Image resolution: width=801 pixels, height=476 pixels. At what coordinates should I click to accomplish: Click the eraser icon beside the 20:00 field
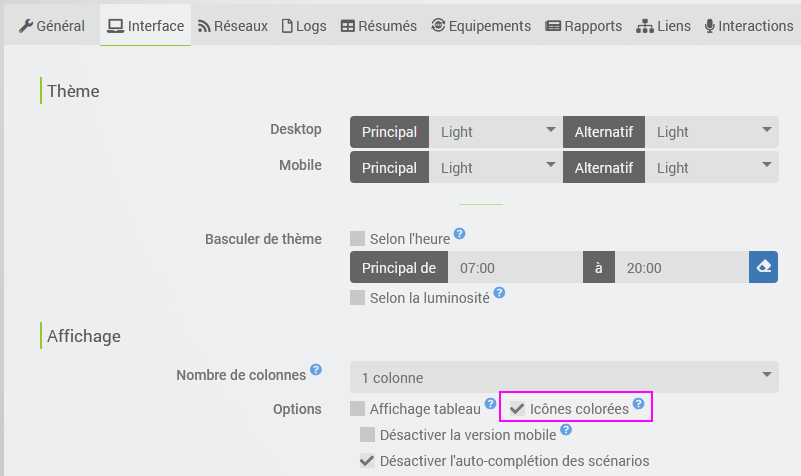[763, 267]
